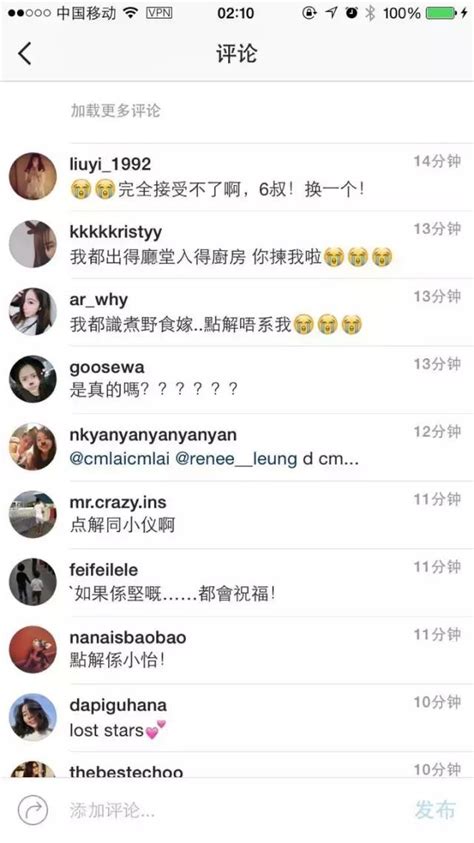
Task: Tap nkyanyanyanyanyan's avatar
Action: click(x=33, y=447)
